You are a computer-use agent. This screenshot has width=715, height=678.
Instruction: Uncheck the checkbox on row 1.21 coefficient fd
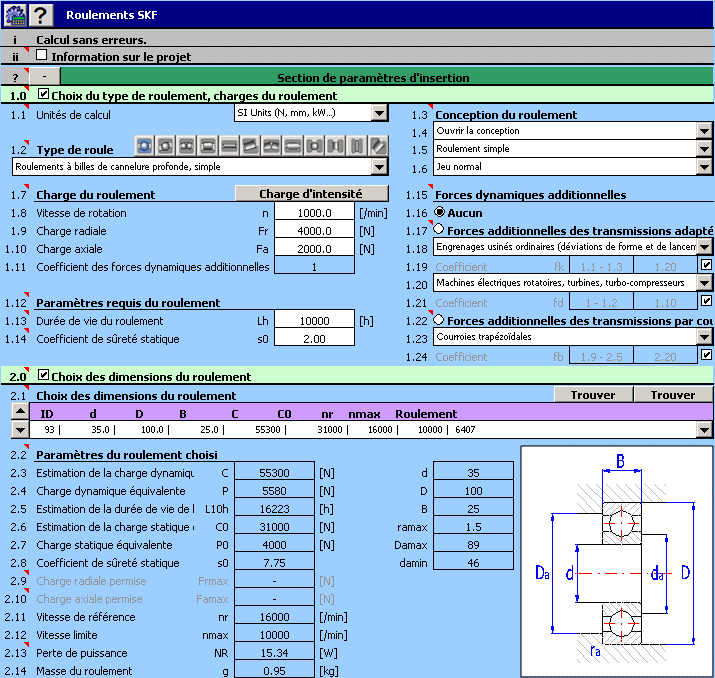[706, 300]
